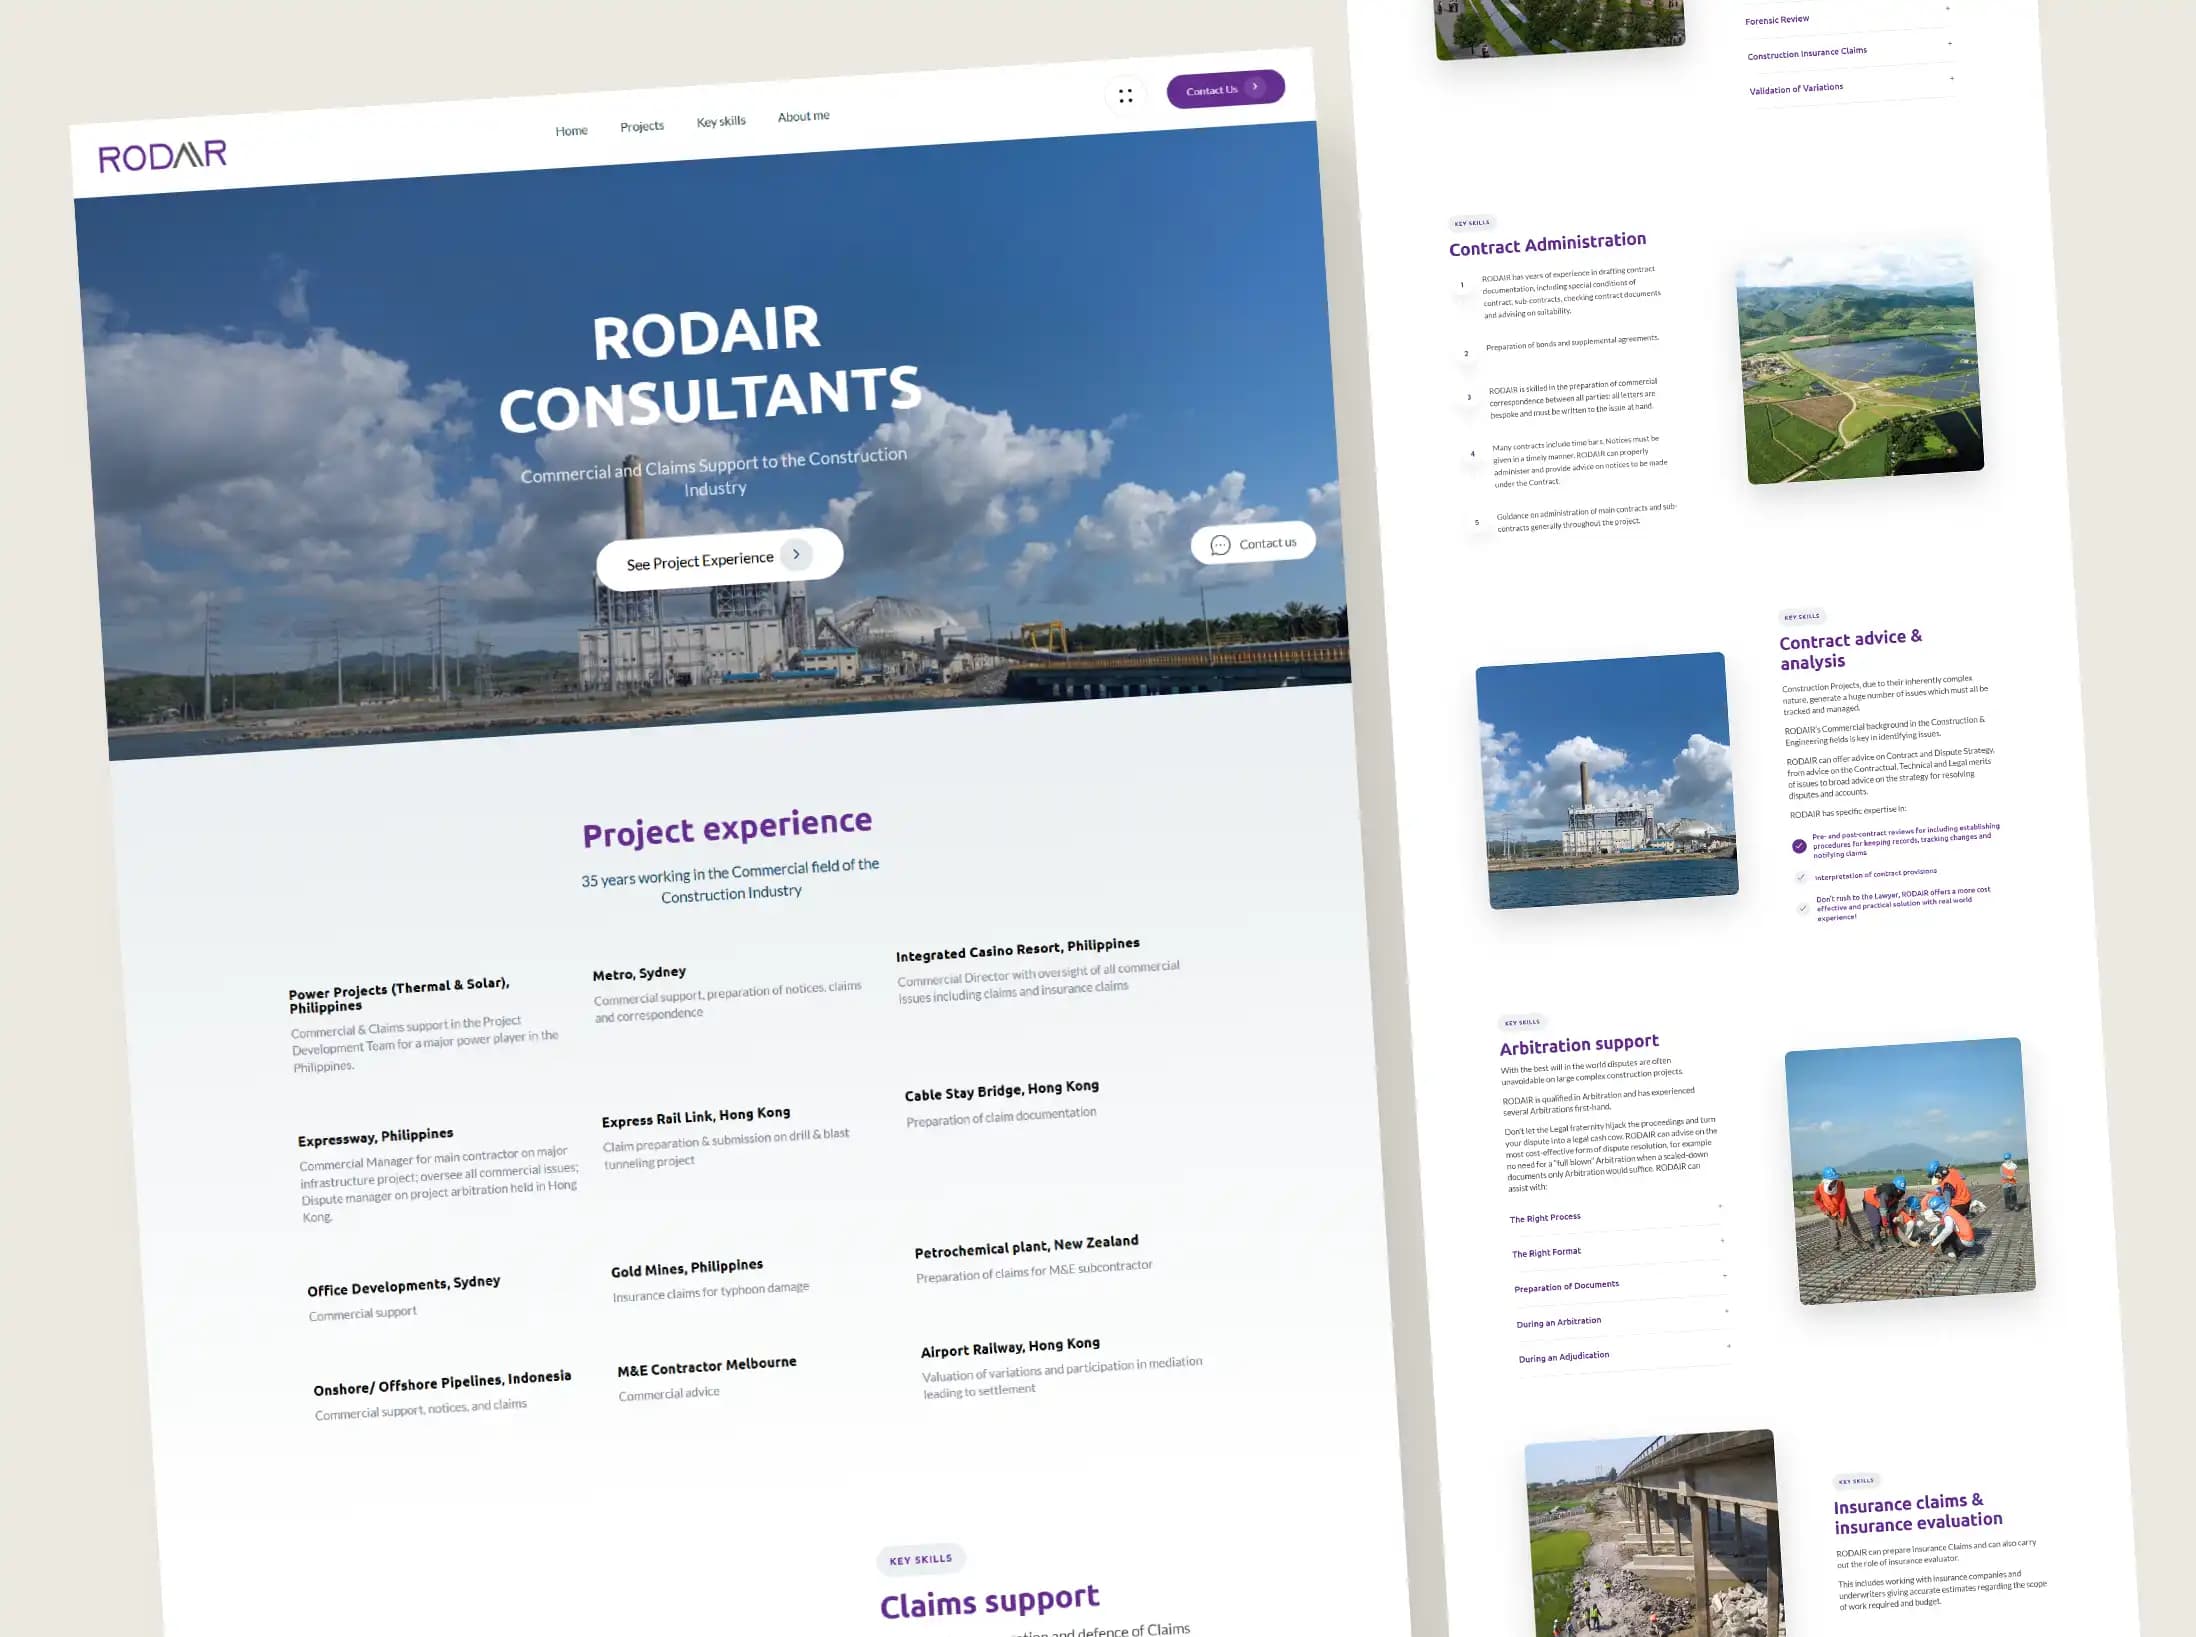Screen dimensions: 2196x1637
Task: Click the chevron icon on See Project Experience
Action: 796,554
